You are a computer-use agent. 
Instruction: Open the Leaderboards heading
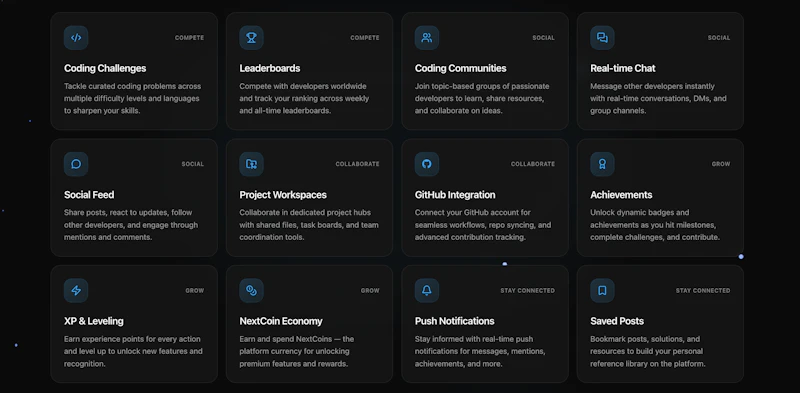(x=270, y=68)
